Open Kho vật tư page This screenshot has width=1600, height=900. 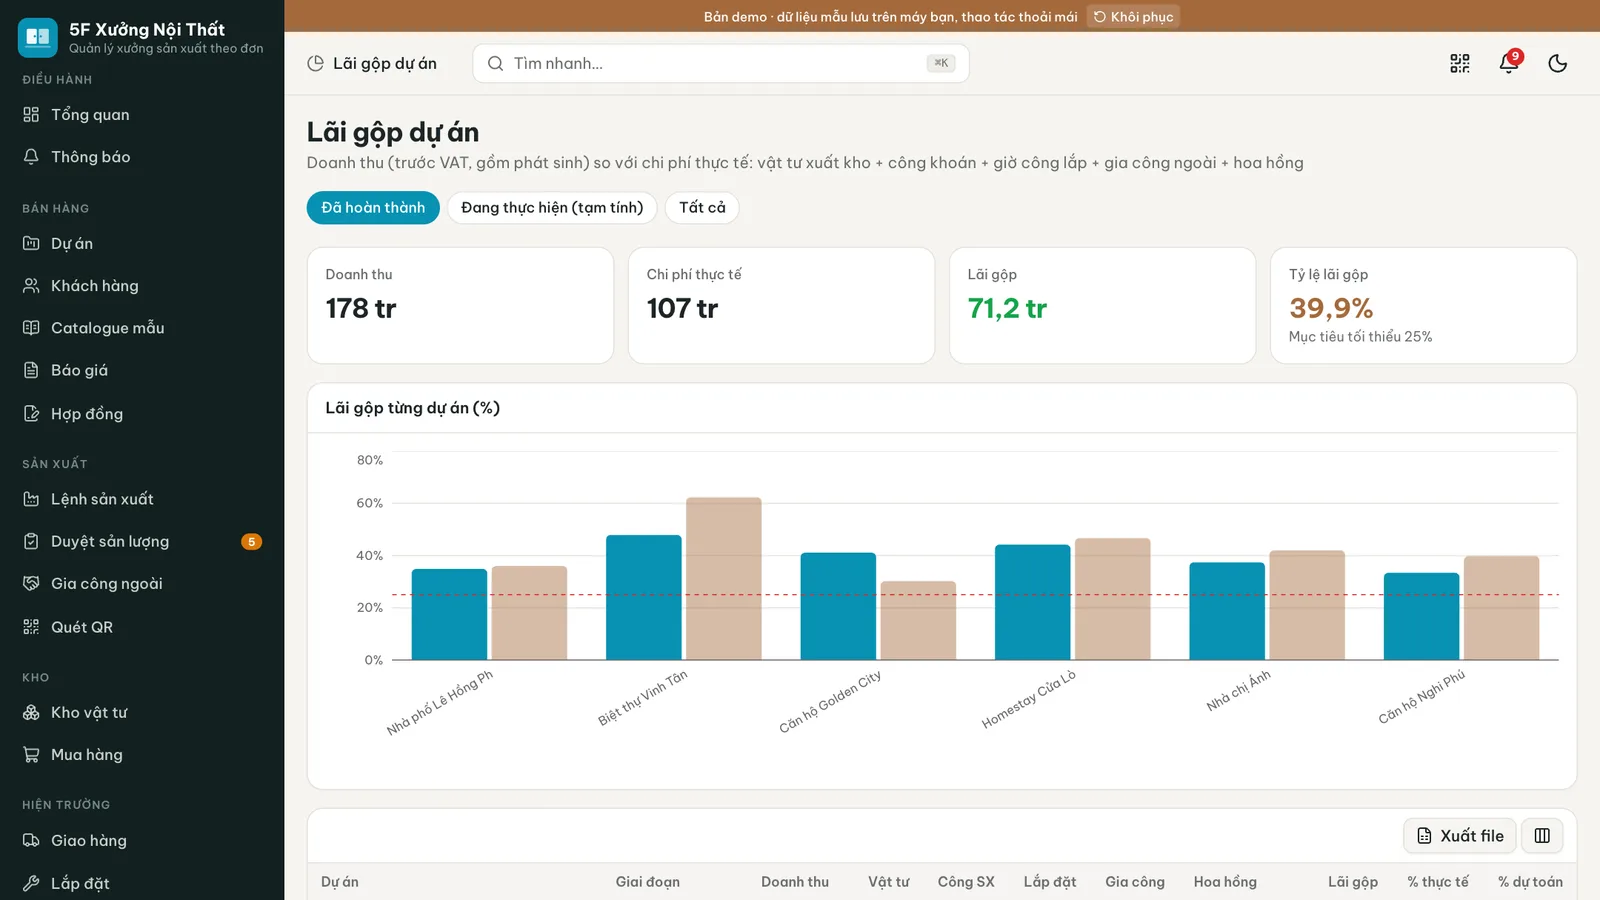click(142, 713)
